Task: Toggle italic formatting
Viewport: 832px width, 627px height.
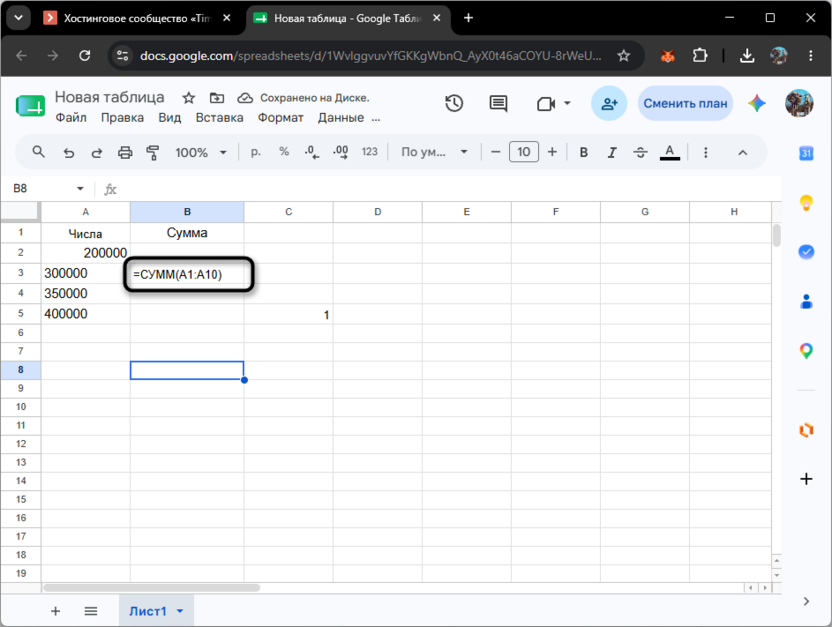Action: [612, 153]
